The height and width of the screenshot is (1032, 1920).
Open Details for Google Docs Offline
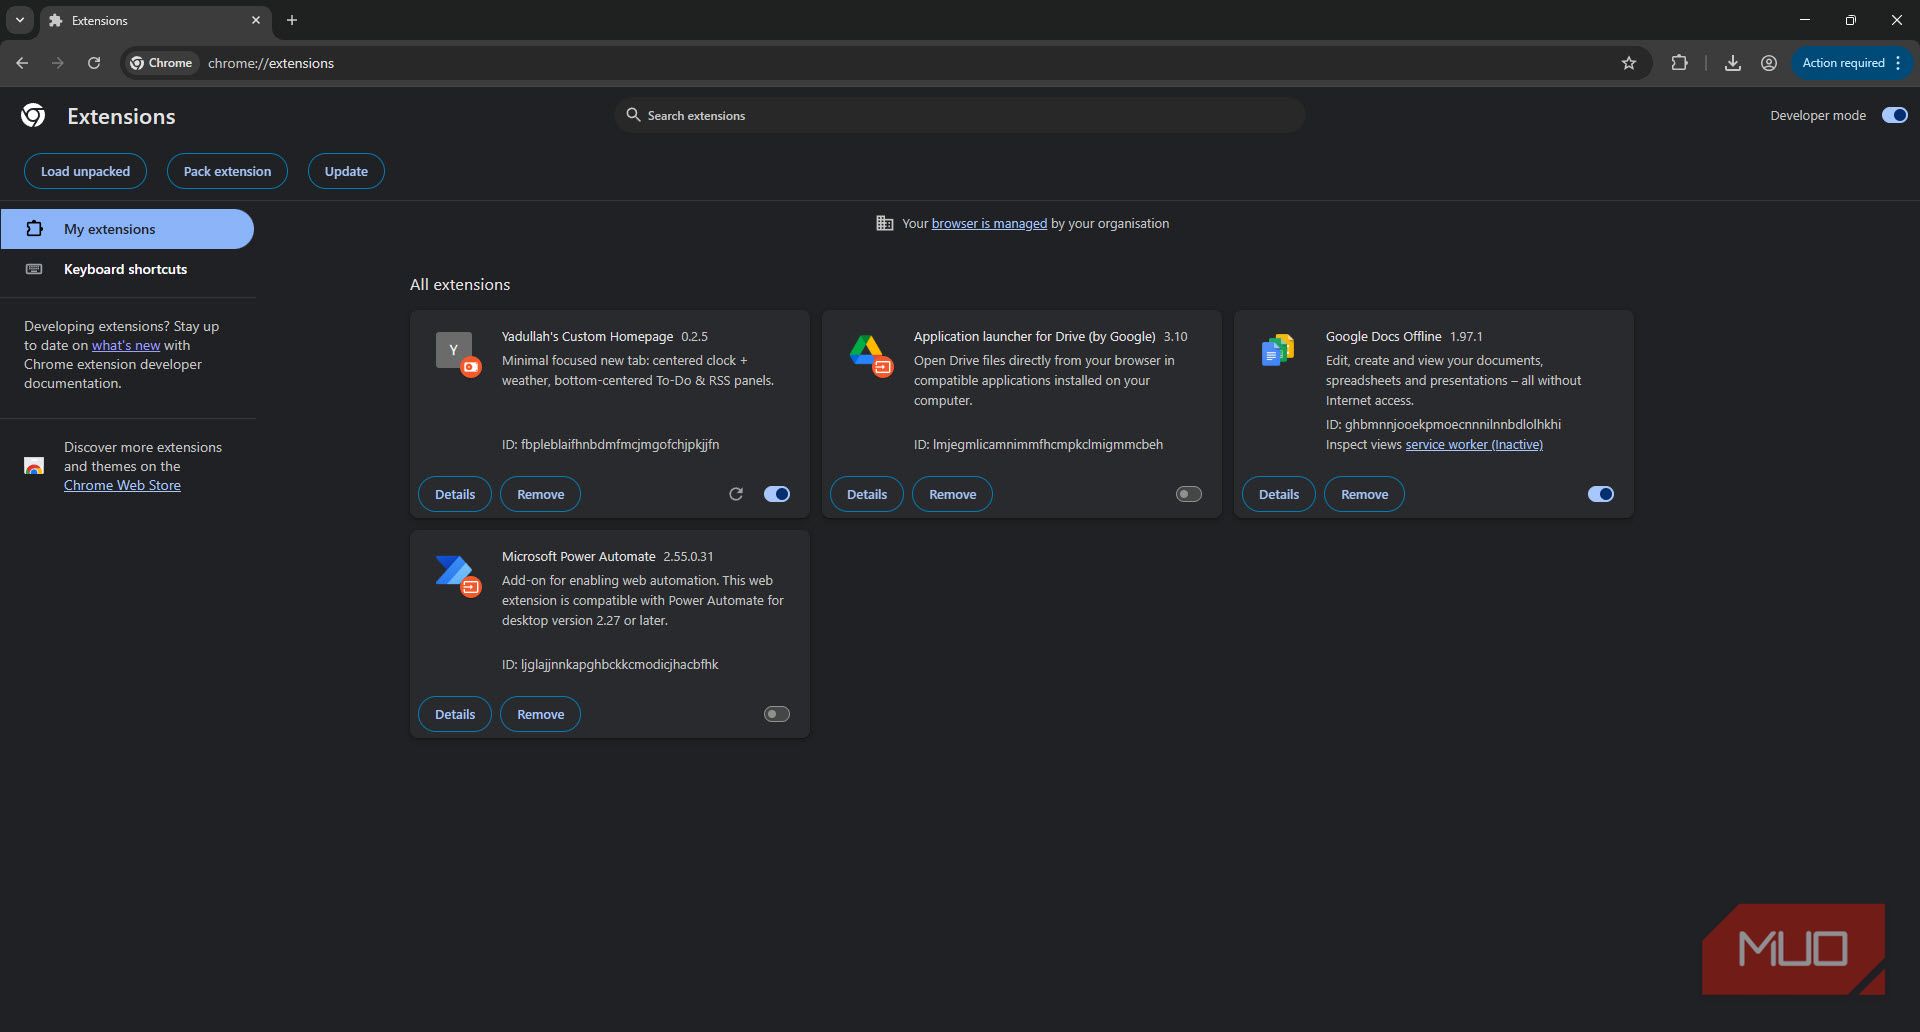(1279, 494)
